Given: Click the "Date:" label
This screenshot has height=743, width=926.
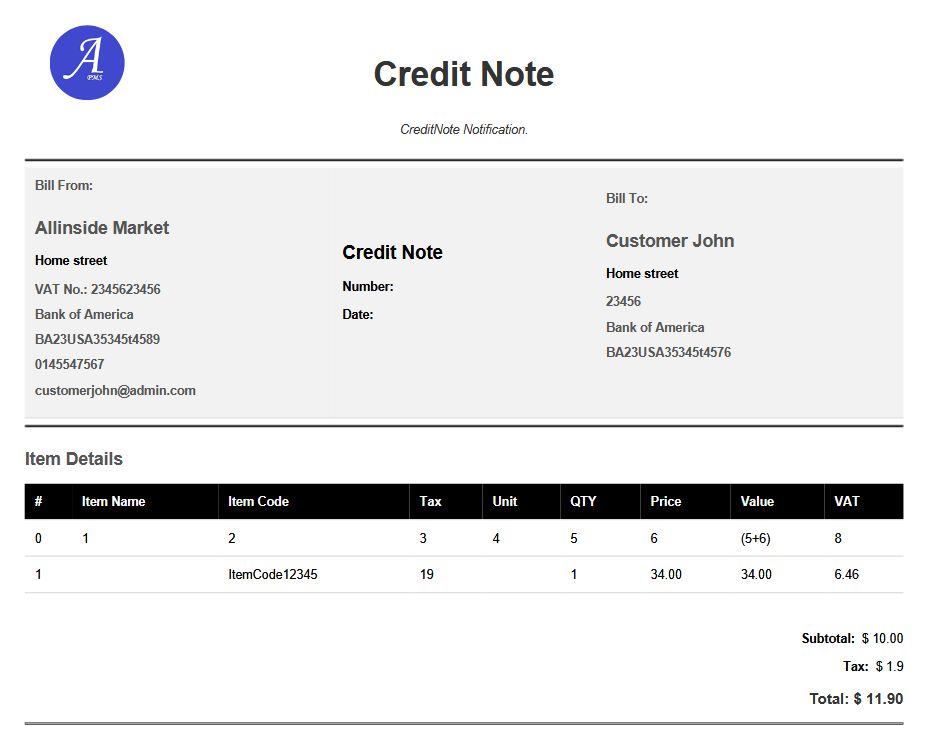Looking at the screenshot, I should click(x=358, y=314).
